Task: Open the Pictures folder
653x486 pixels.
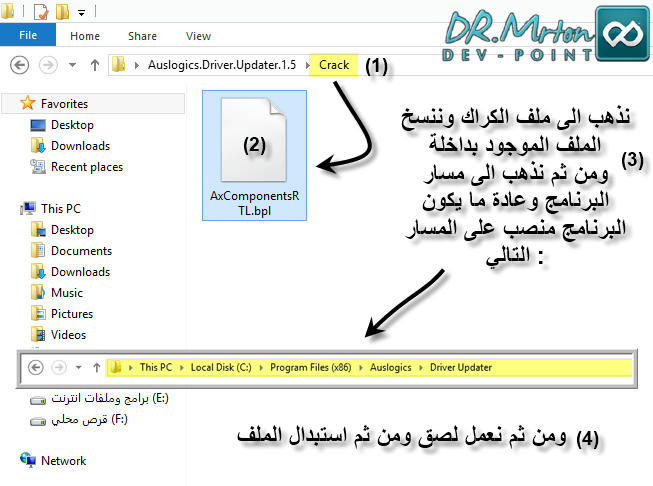Action: coord(72,313)
